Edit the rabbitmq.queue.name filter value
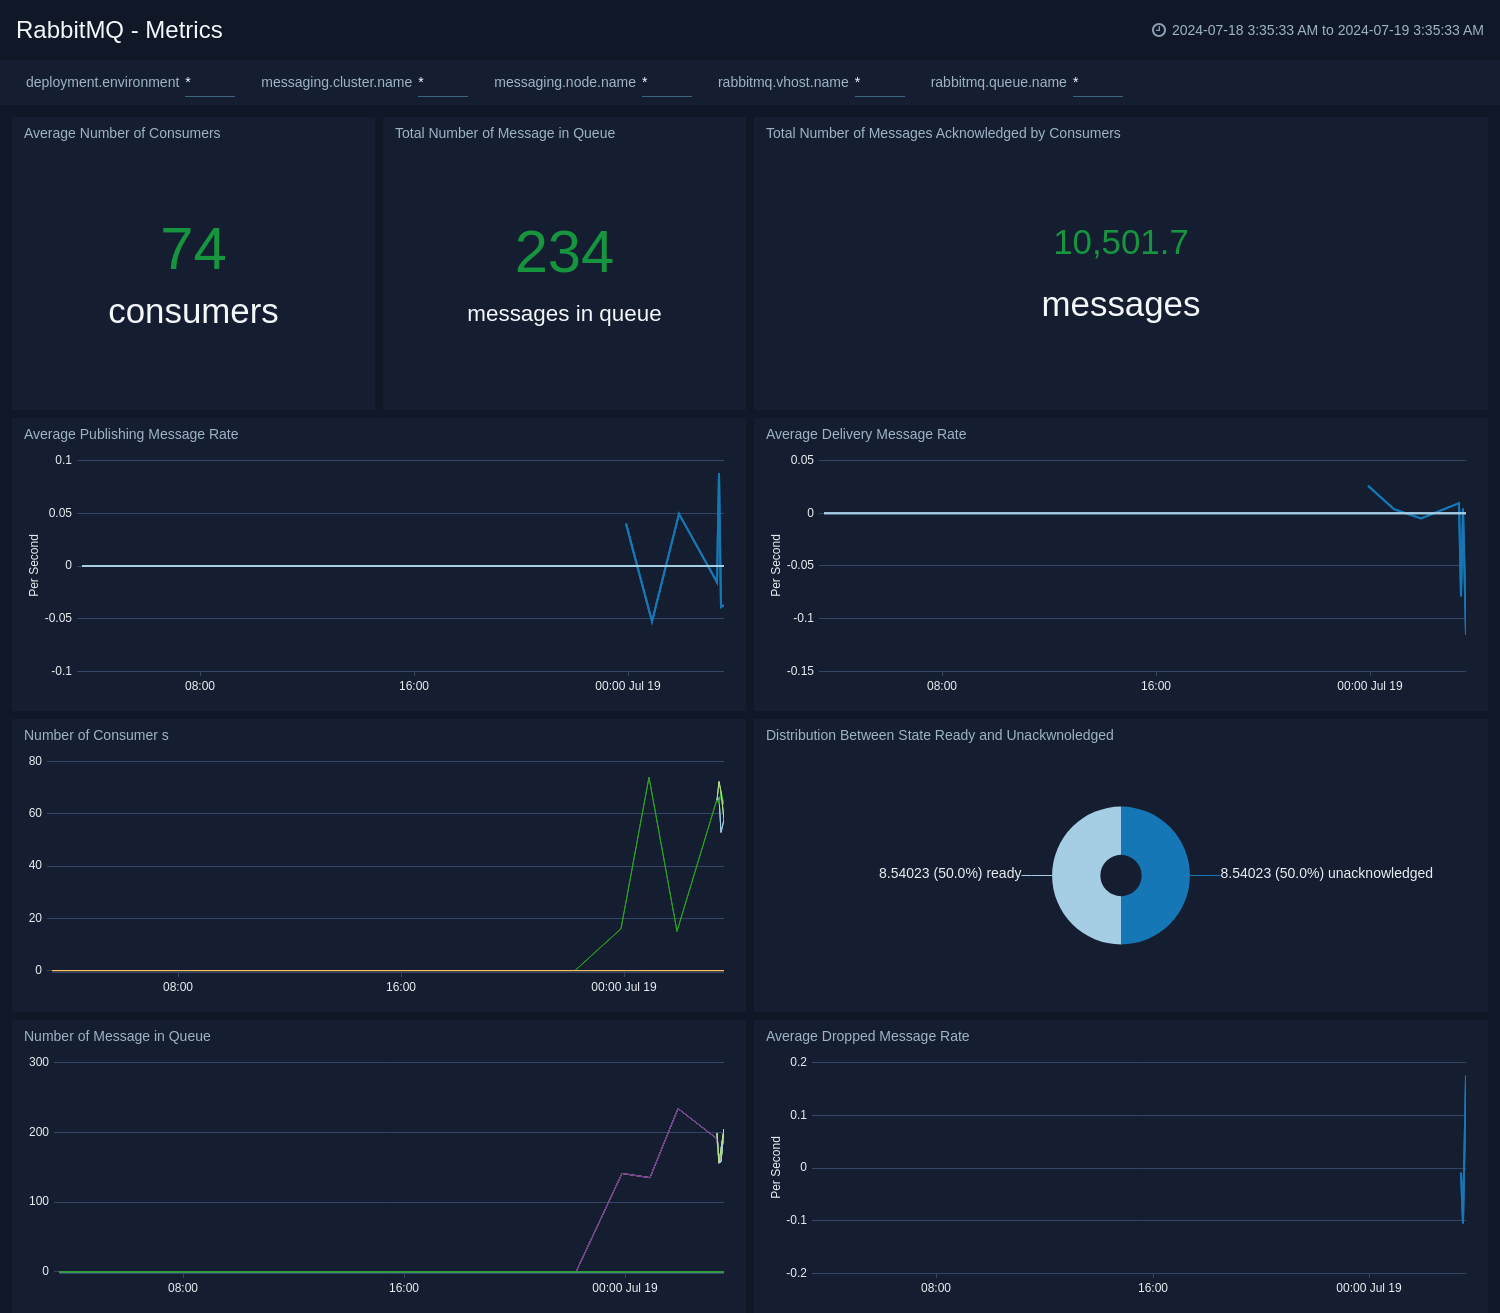Screen dimensions: 1500x1313 (1098, 83)
